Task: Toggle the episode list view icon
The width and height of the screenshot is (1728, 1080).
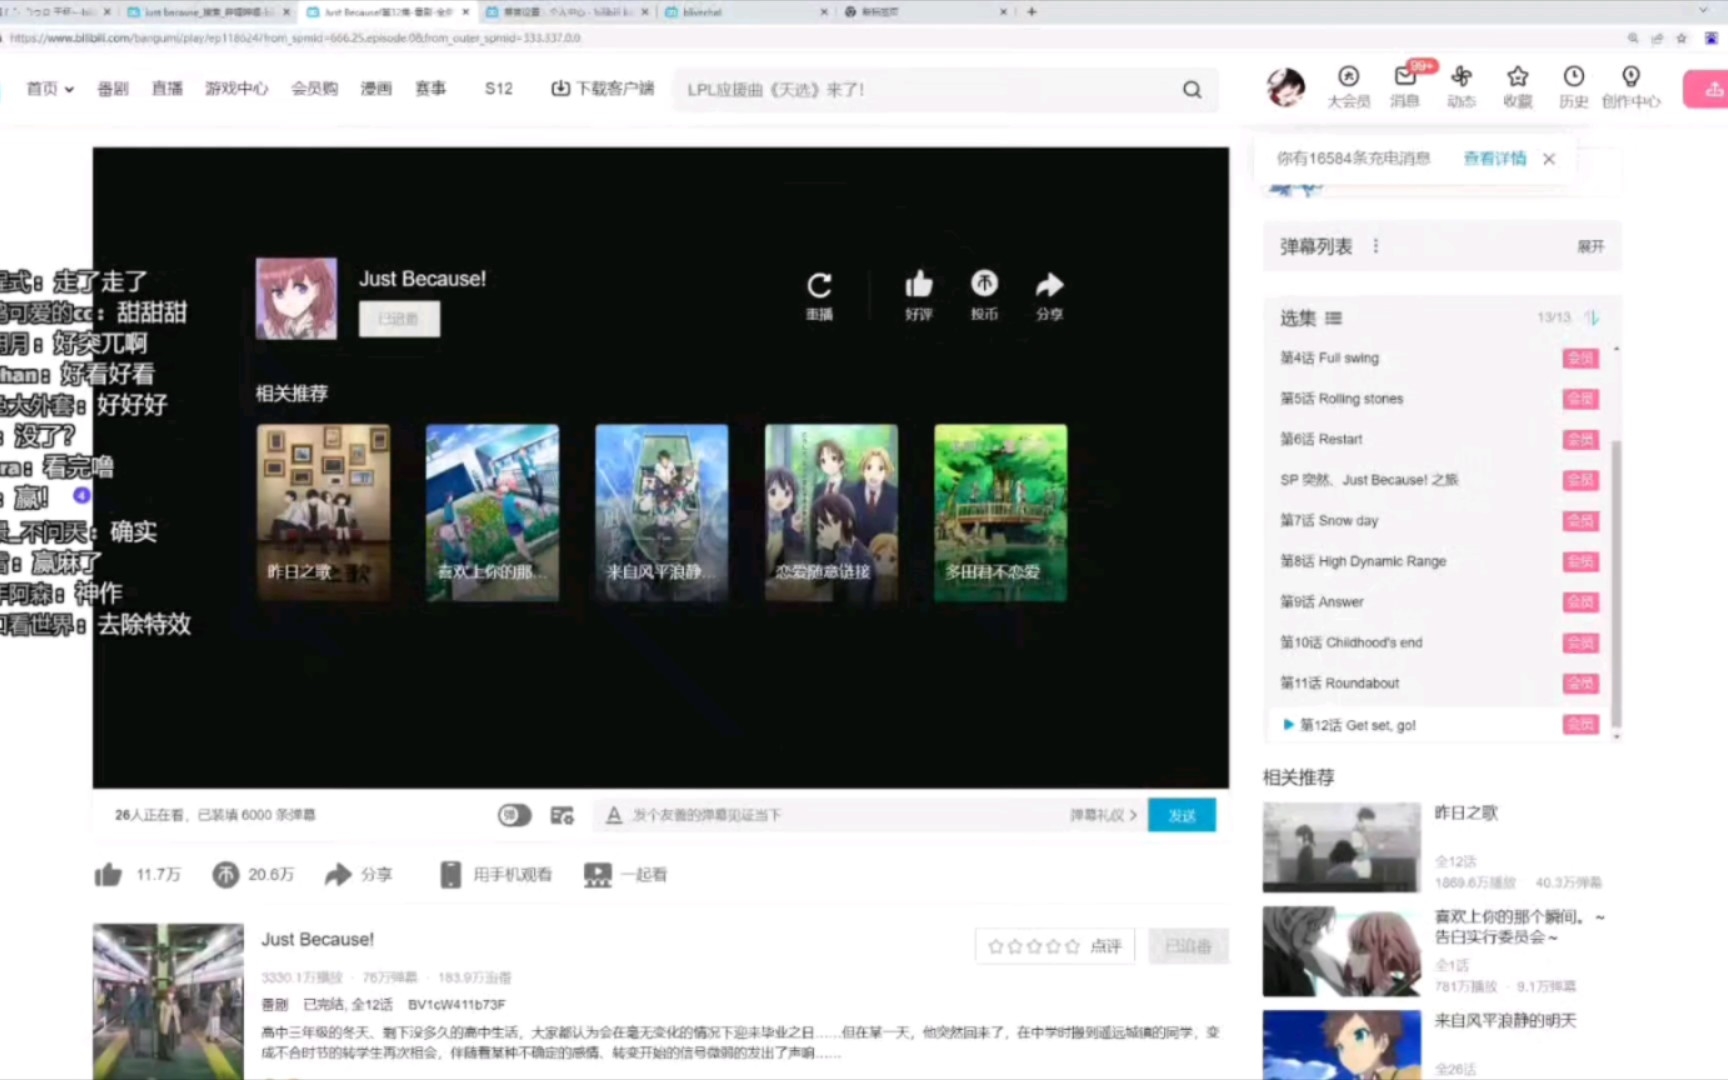Action: [x=1333, y=318]
